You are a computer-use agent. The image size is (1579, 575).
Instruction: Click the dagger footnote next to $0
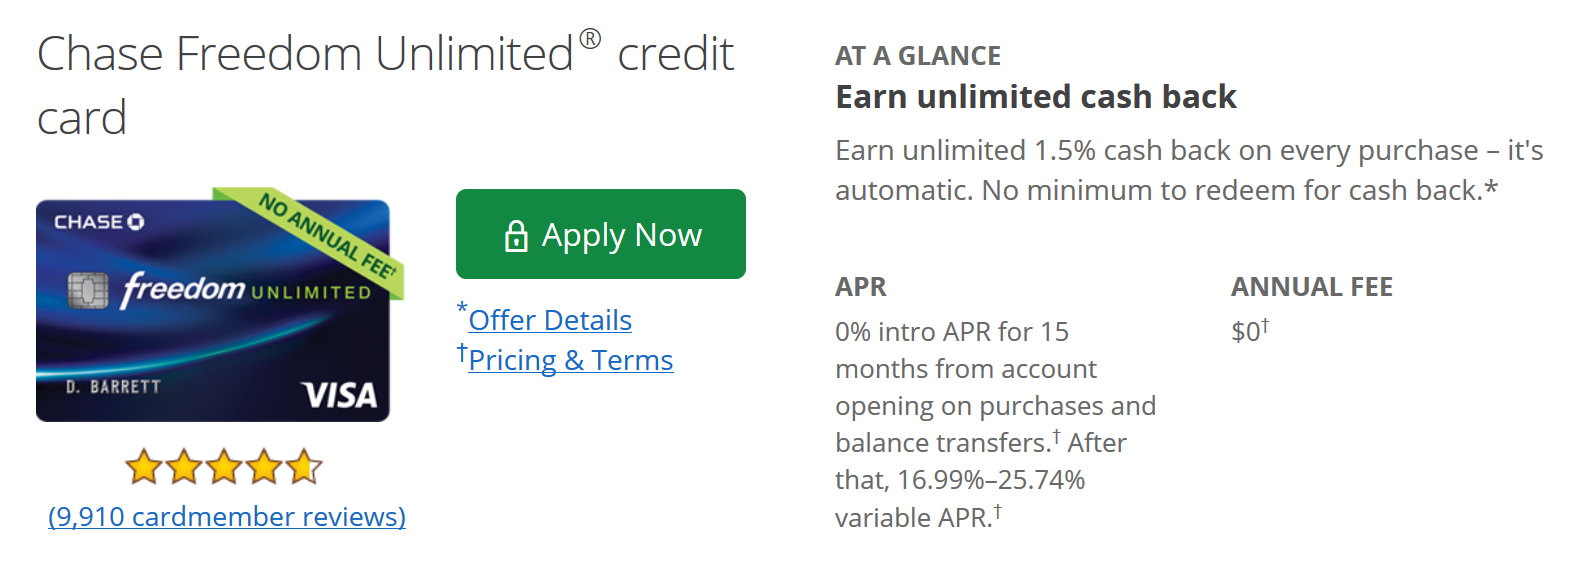coord(1265,325)
